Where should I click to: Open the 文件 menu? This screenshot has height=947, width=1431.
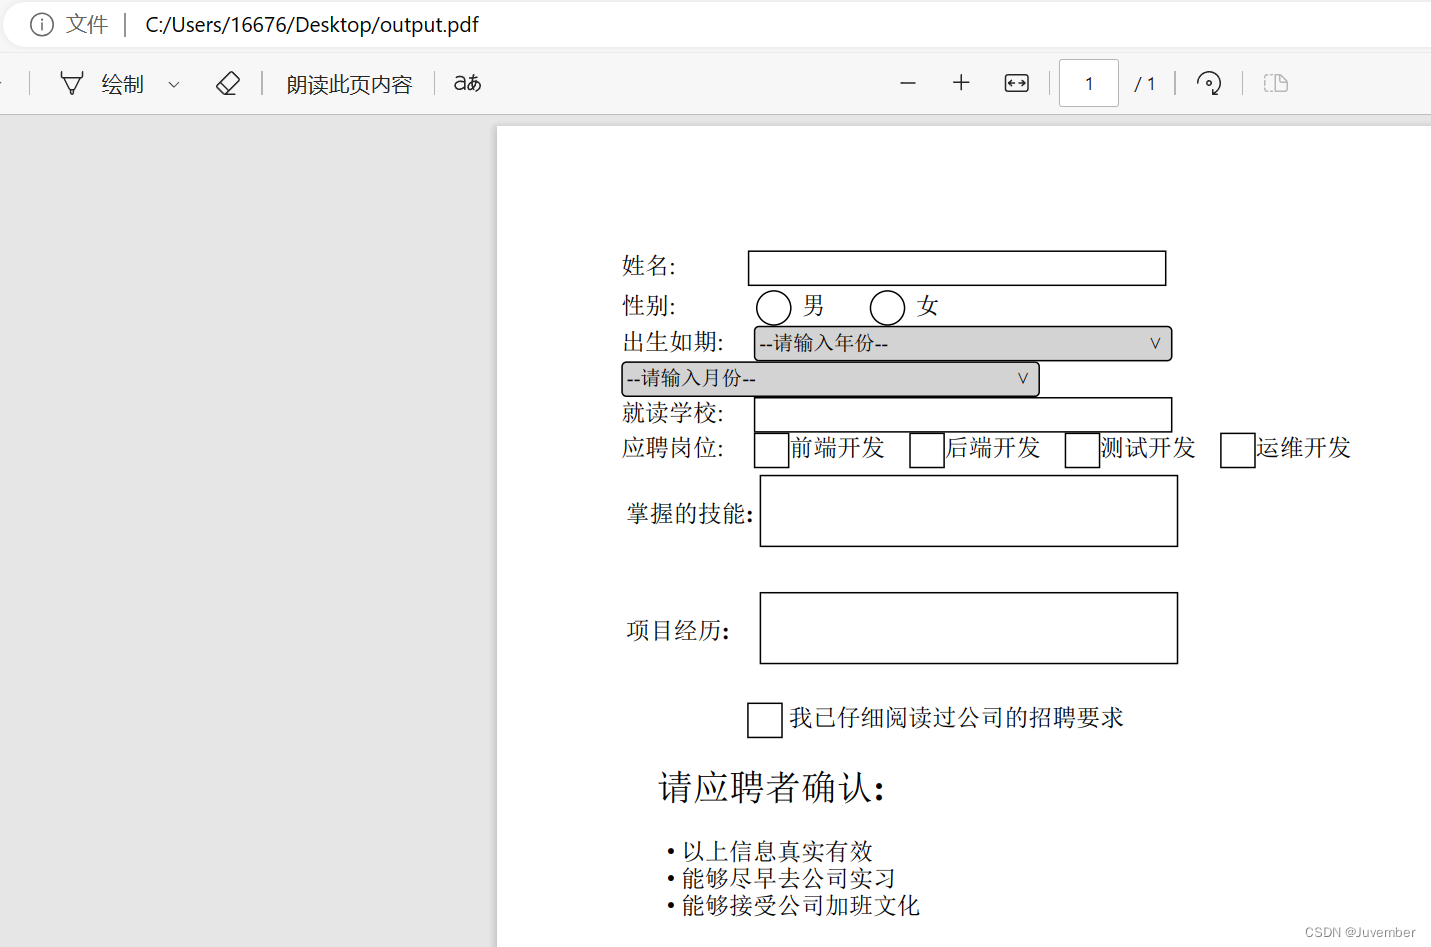[x=86, y=23]
